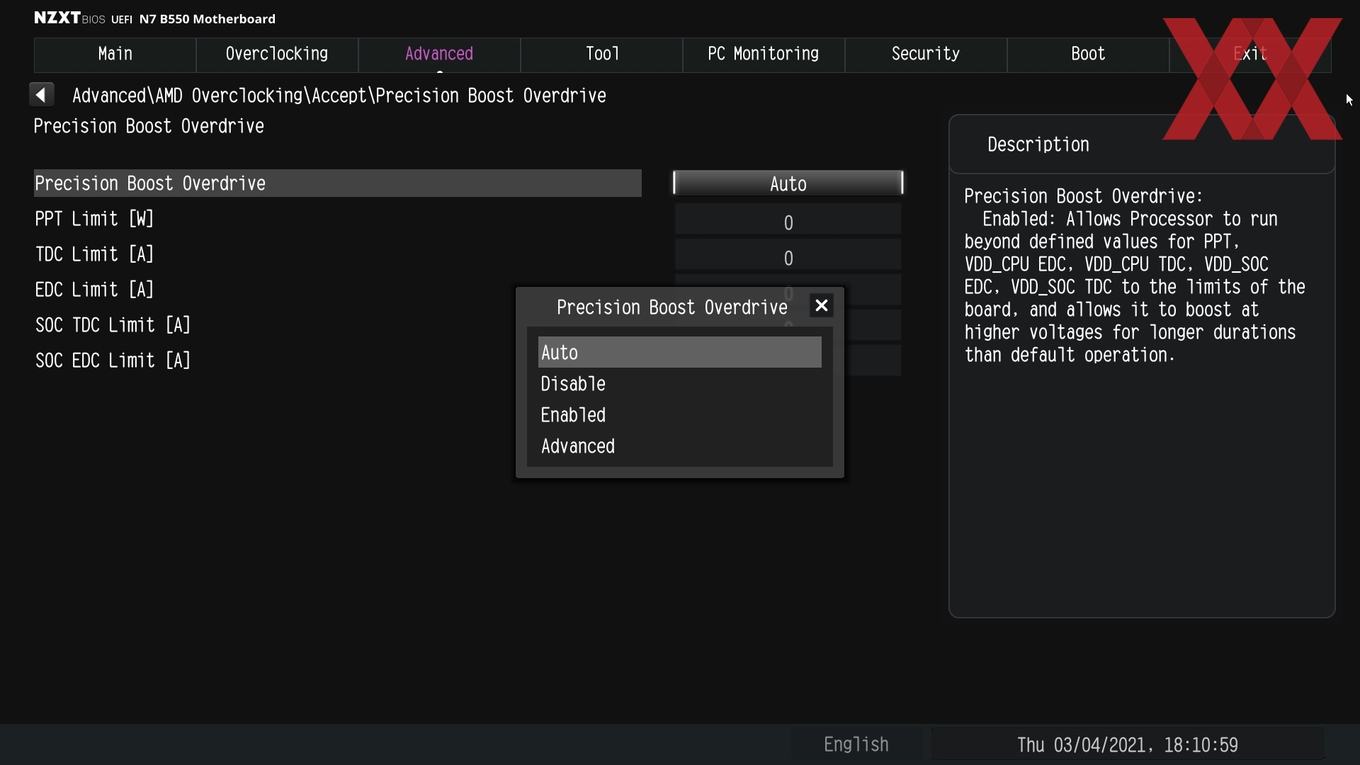Select the SOC TDC Limit [A] label
This screenshot has width=1360, height=765.
[x=113, y=325]
